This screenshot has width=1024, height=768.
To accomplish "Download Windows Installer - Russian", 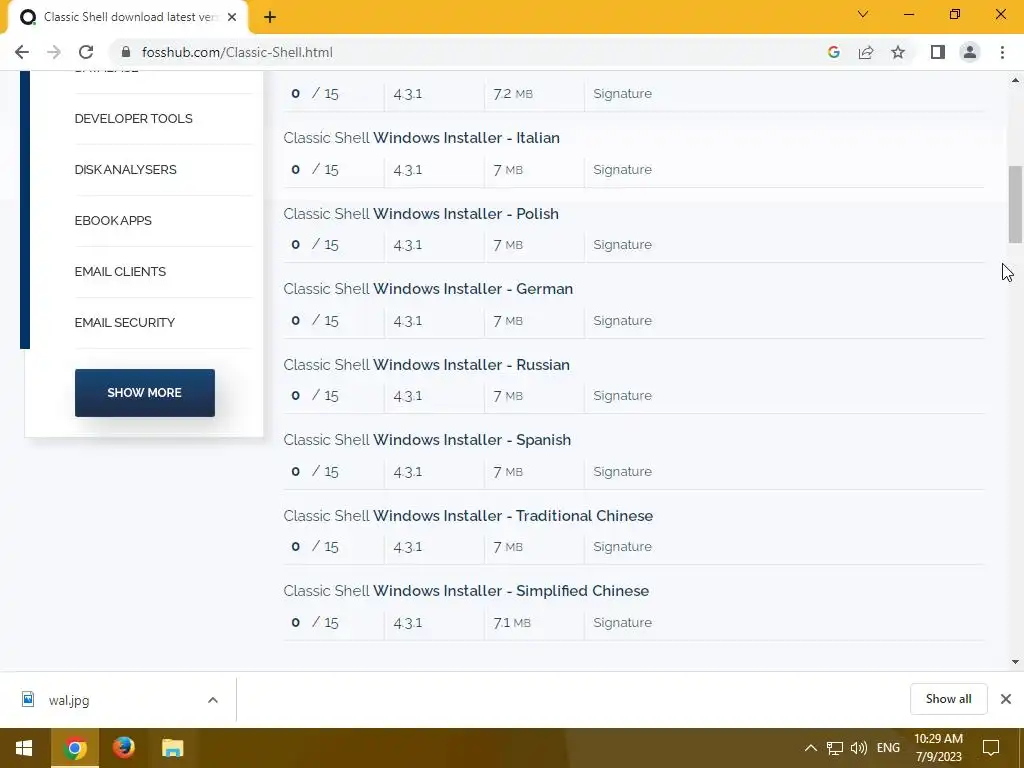I will 426,364.
